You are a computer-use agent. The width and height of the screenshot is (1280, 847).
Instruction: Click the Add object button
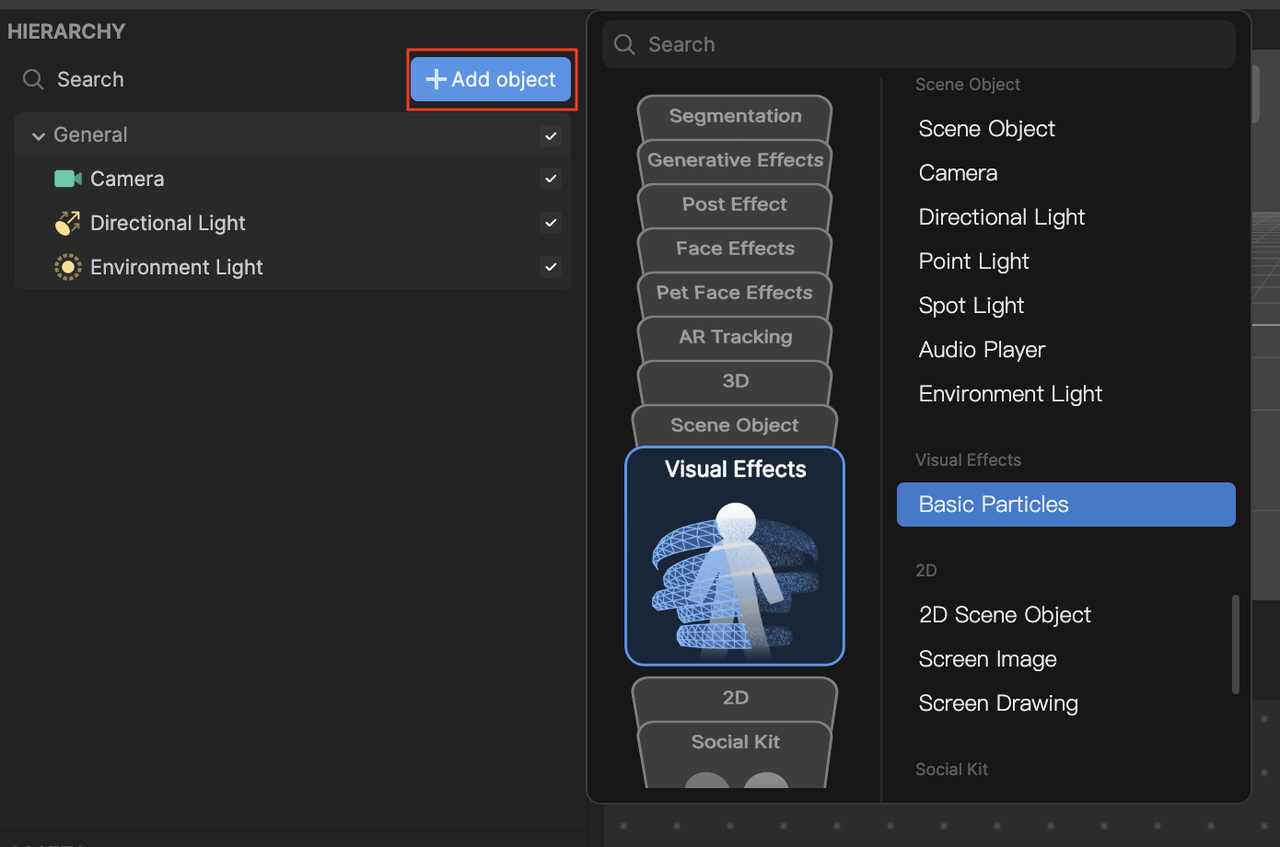pos(491,79)
